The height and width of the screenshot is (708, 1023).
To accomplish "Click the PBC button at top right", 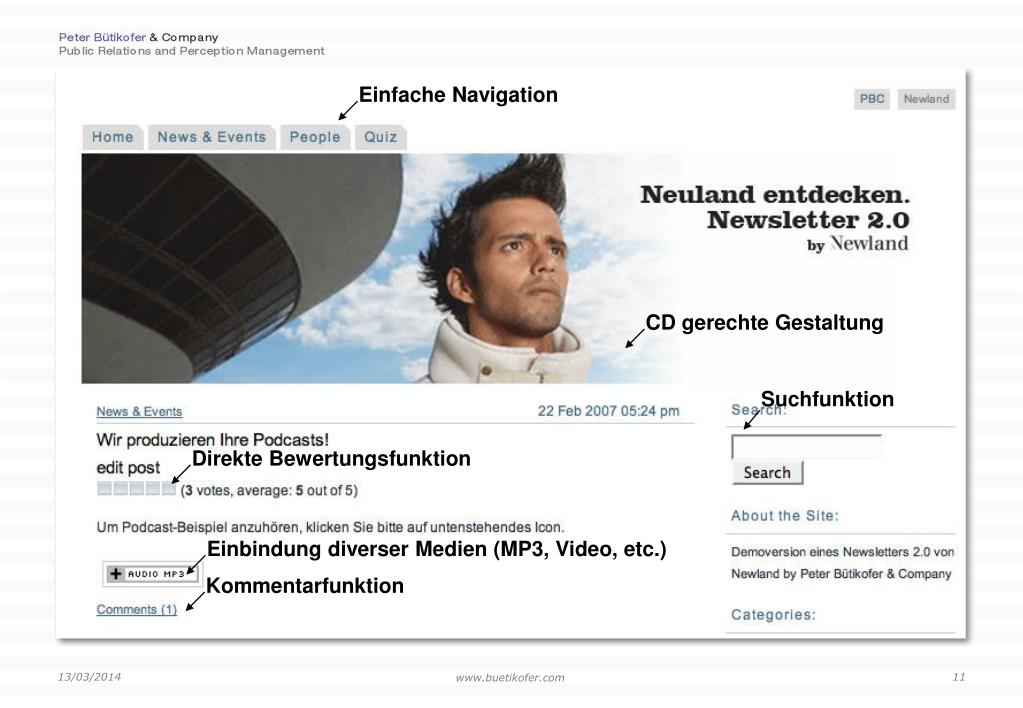I will coord(872,99).
